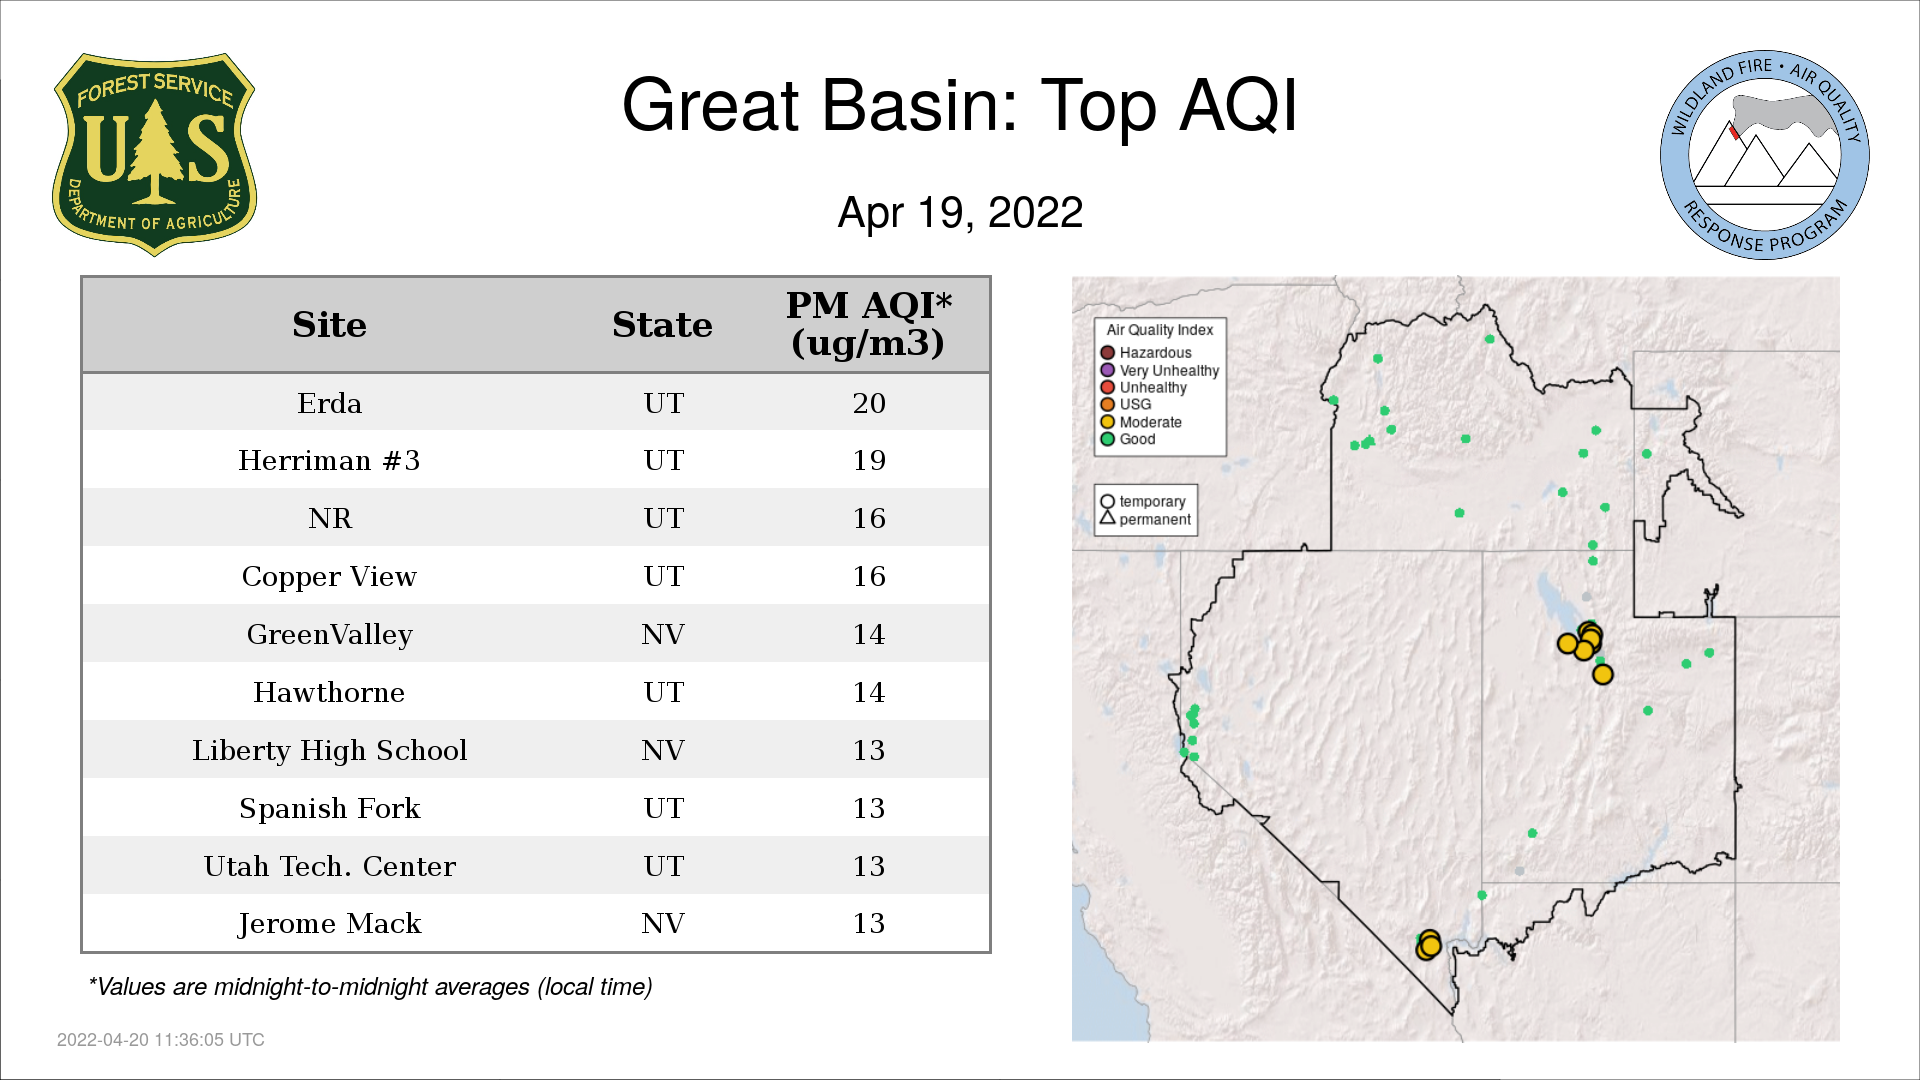Image resolution: width=1920 pixels, height=1080 pixels.
Task: Select the 'Liberty High School' site name
Action: point(329,751)
